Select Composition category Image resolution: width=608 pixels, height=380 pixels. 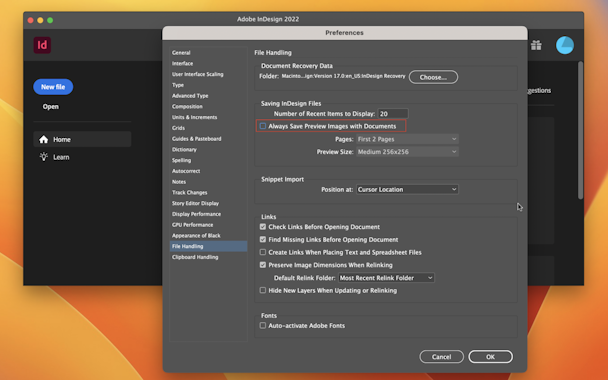click(187, 106)
